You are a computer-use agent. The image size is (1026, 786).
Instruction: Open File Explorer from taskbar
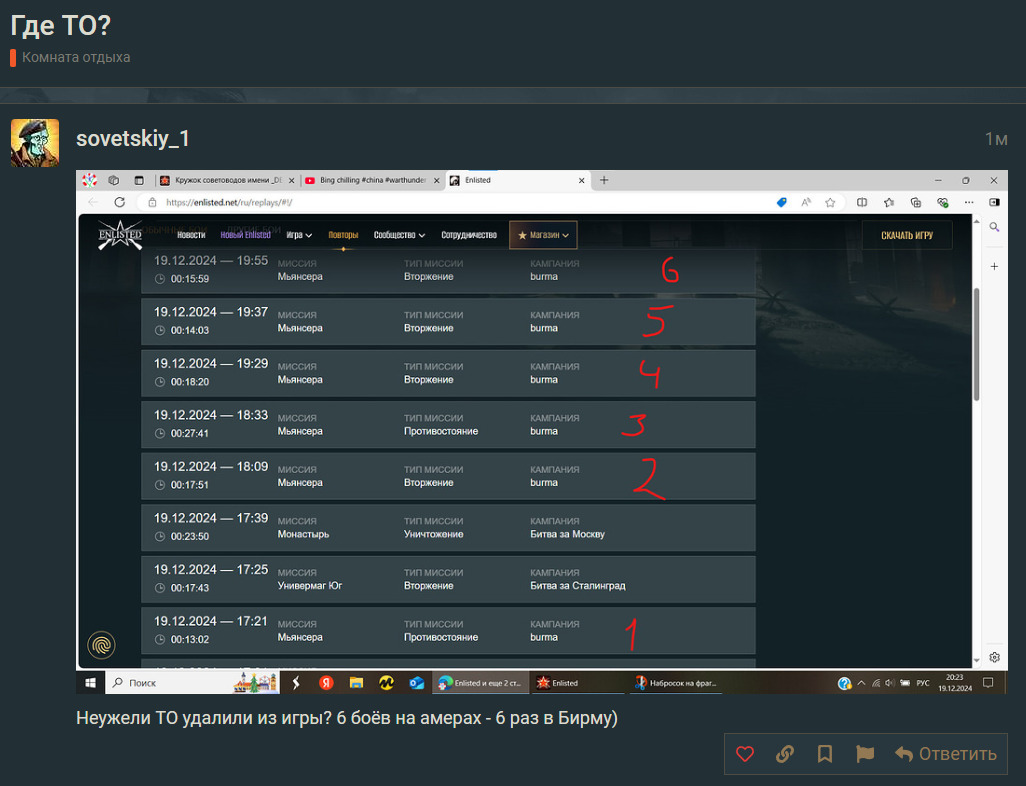(356, 683)
